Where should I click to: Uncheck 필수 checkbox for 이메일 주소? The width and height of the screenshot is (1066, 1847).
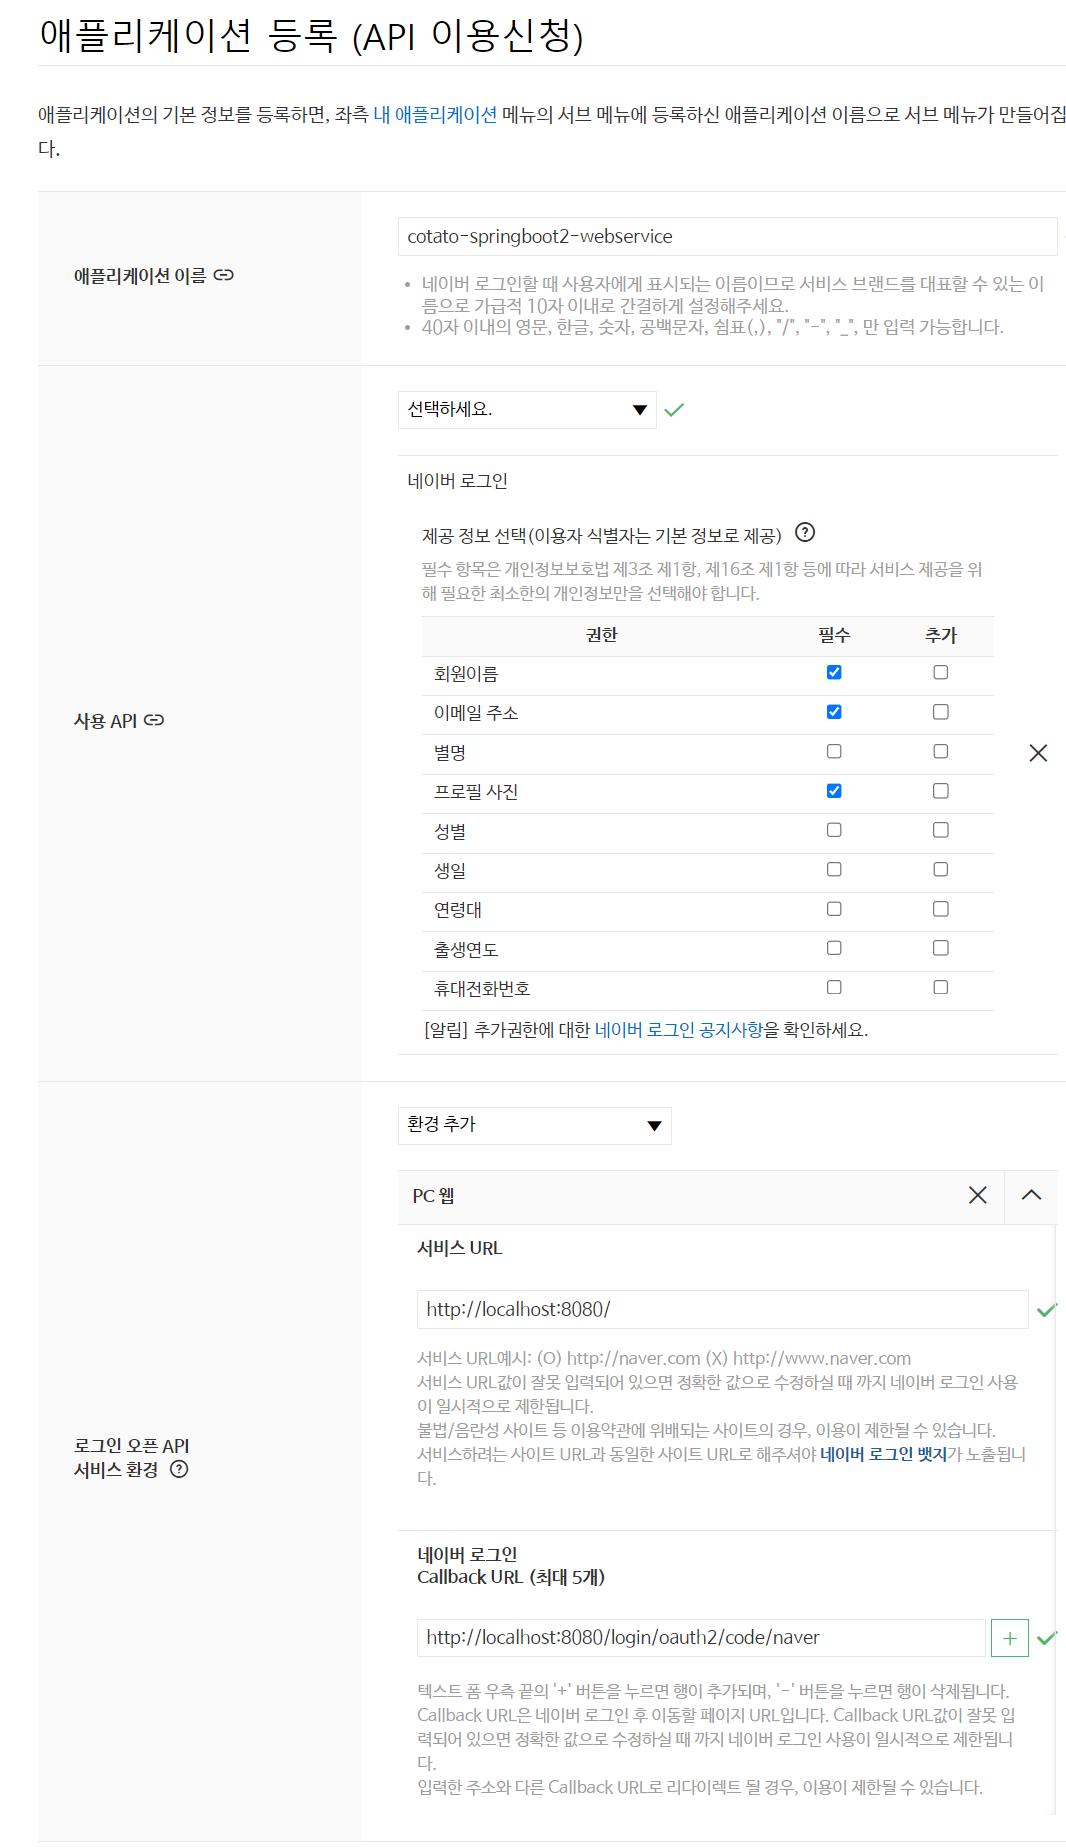[x=834, y=712]
